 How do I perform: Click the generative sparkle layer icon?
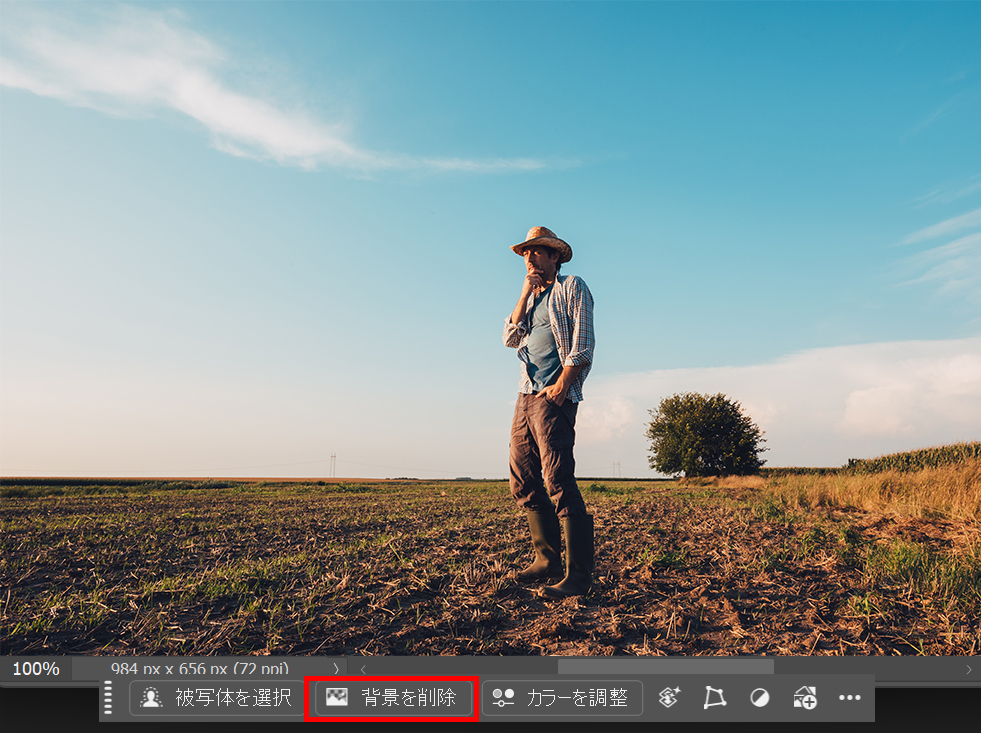[669, 698]
